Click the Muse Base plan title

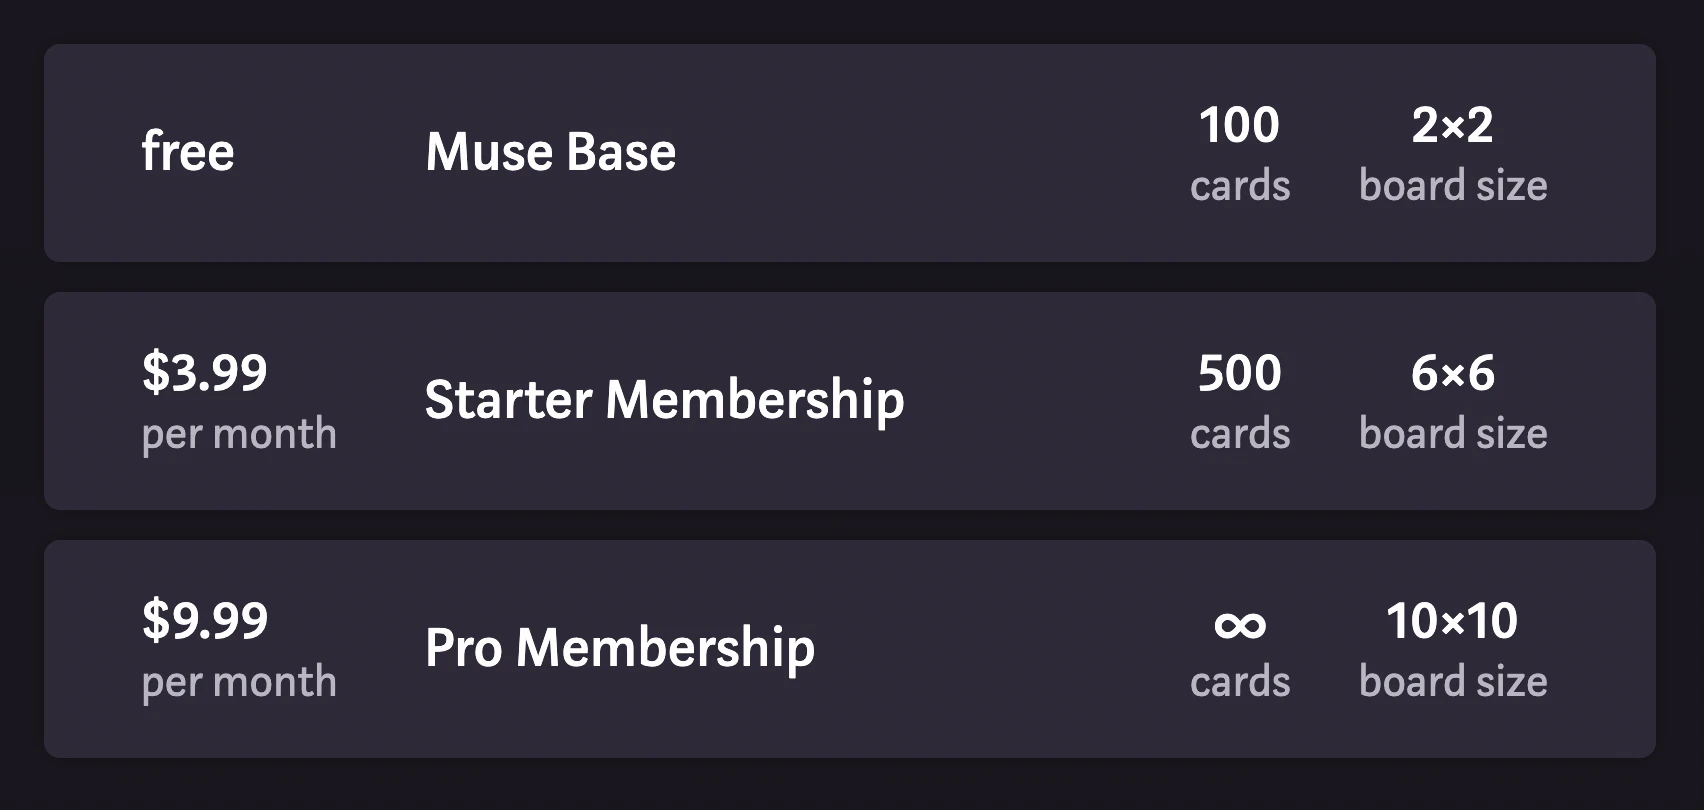coord(549,152)
